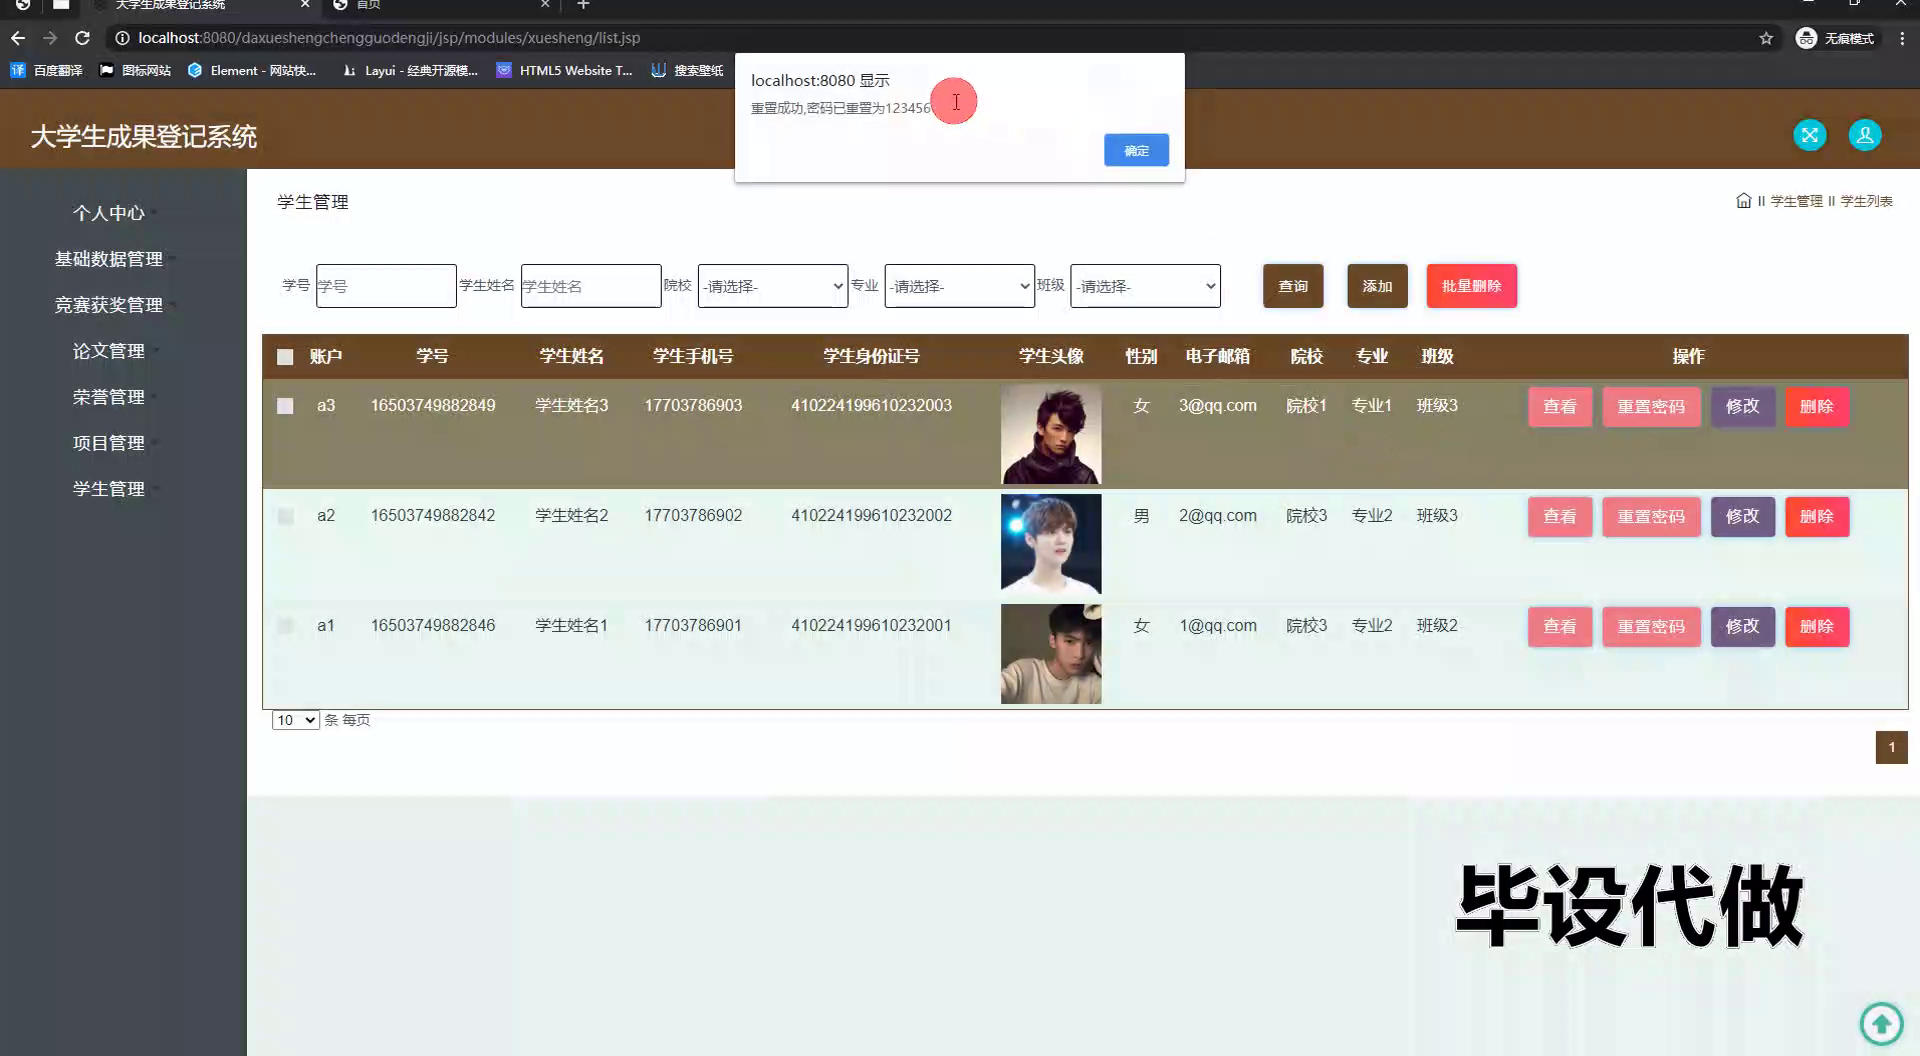
Task: Click email 3@qq.com in the table
Action: coord(1217,405)
